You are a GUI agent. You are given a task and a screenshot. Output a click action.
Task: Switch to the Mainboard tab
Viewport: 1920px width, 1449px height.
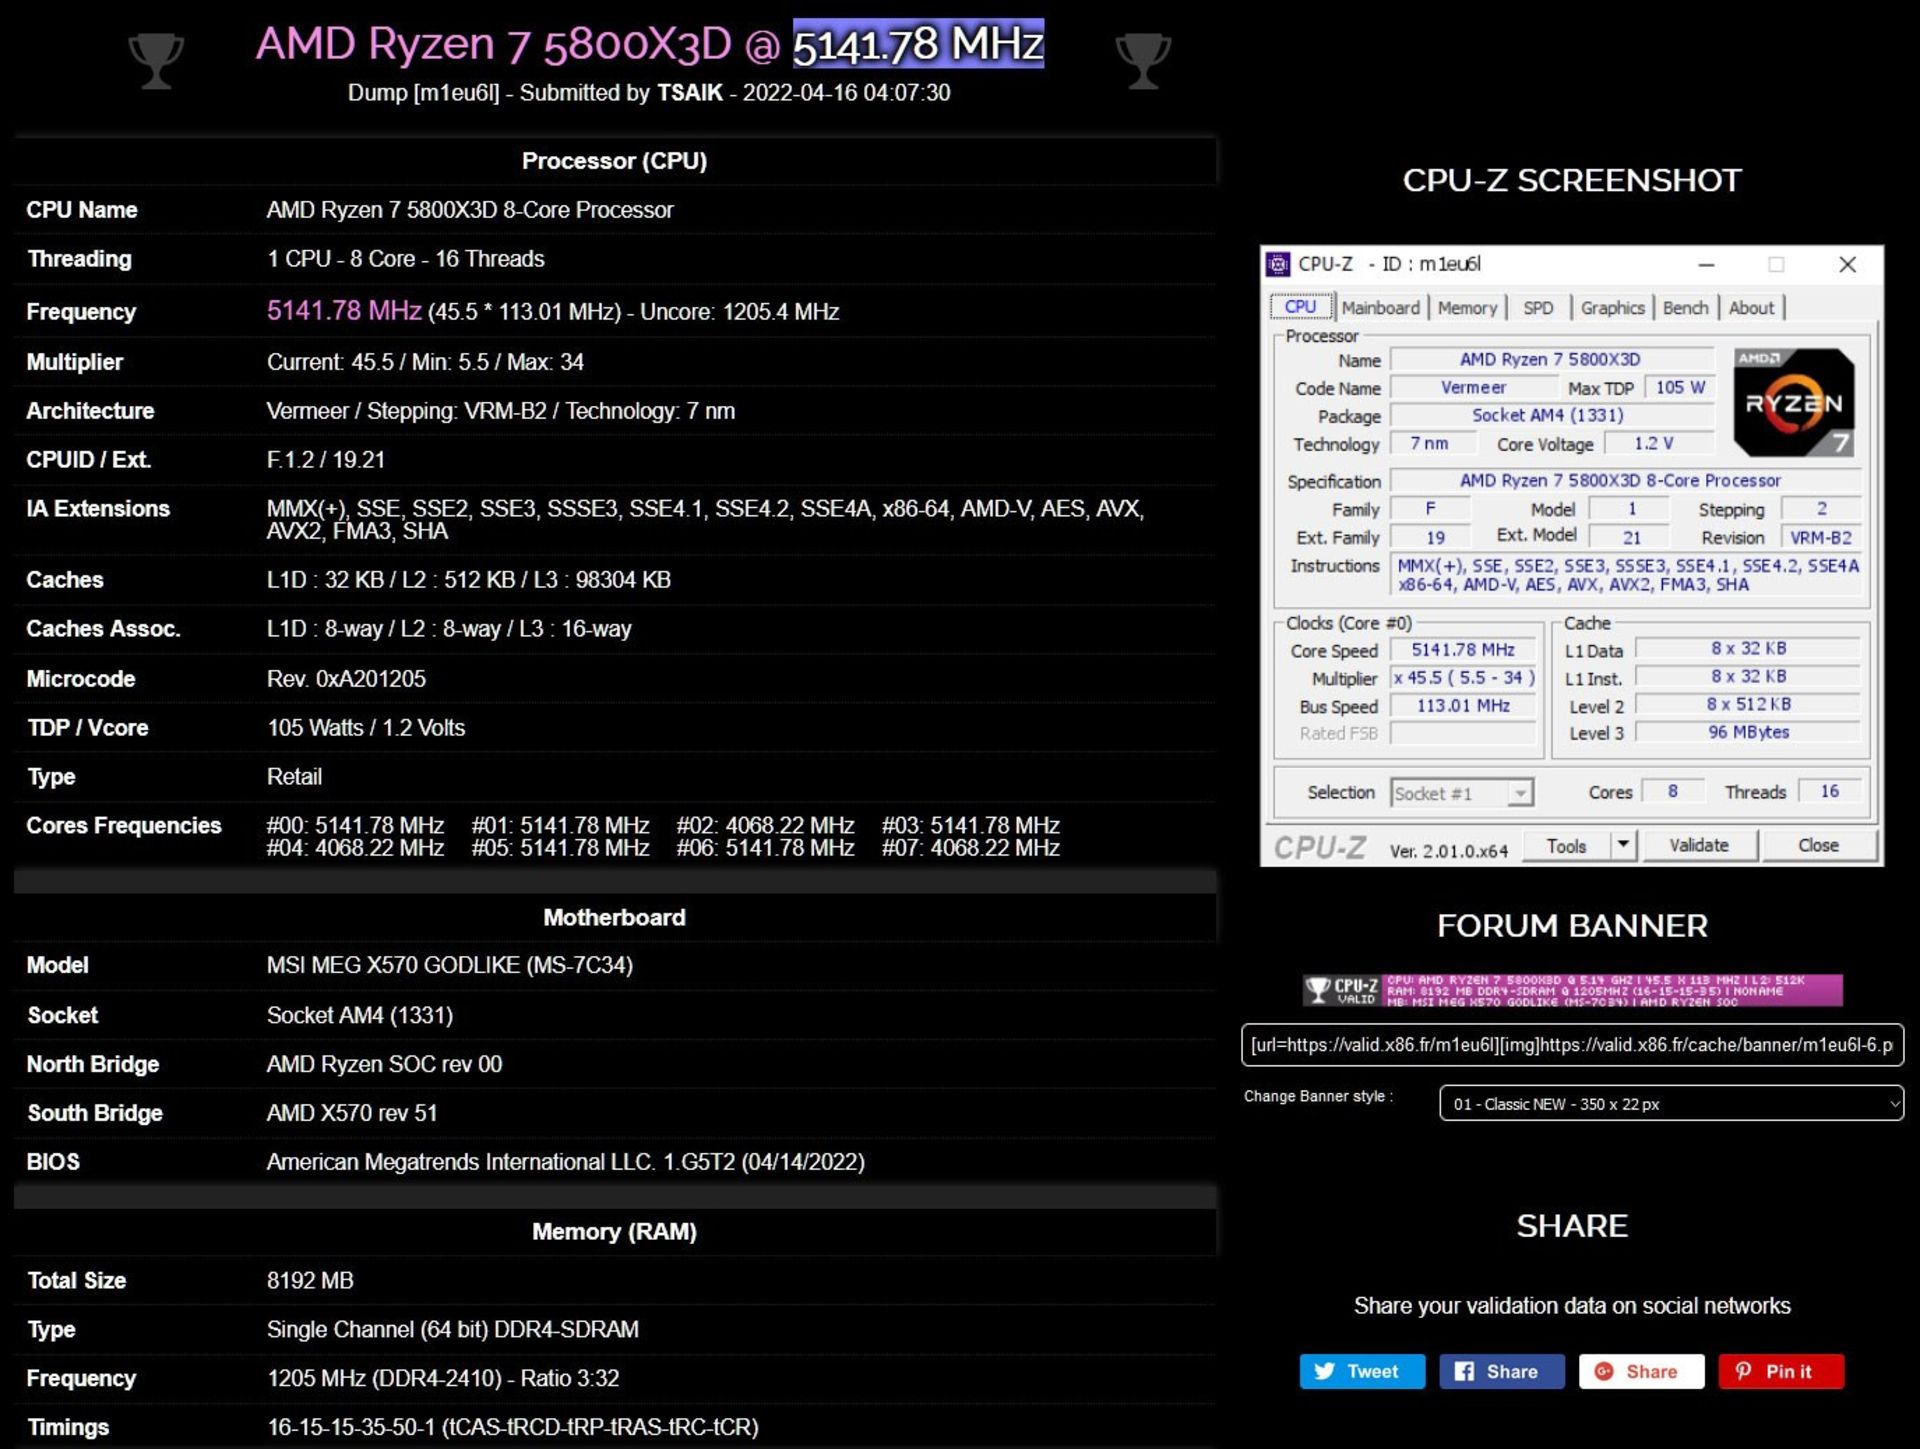(x=1381, y=307)
